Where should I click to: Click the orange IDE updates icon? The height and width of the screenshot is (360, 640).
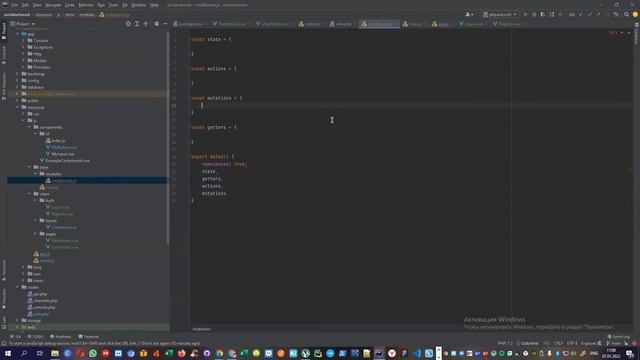[635, 14]
